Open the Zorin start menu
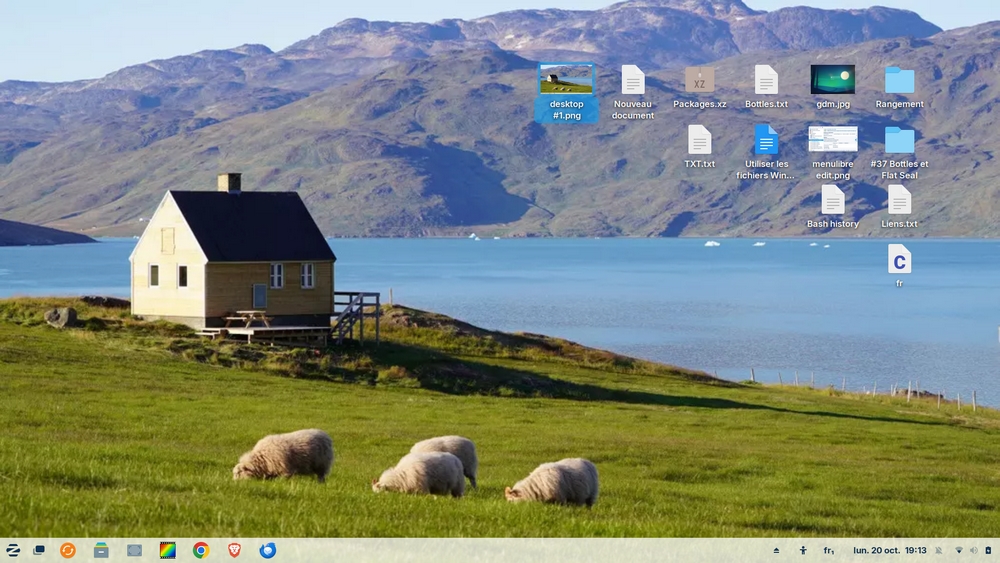The width and height of the screenshot is (1000, 563). [x=13, y=550]
